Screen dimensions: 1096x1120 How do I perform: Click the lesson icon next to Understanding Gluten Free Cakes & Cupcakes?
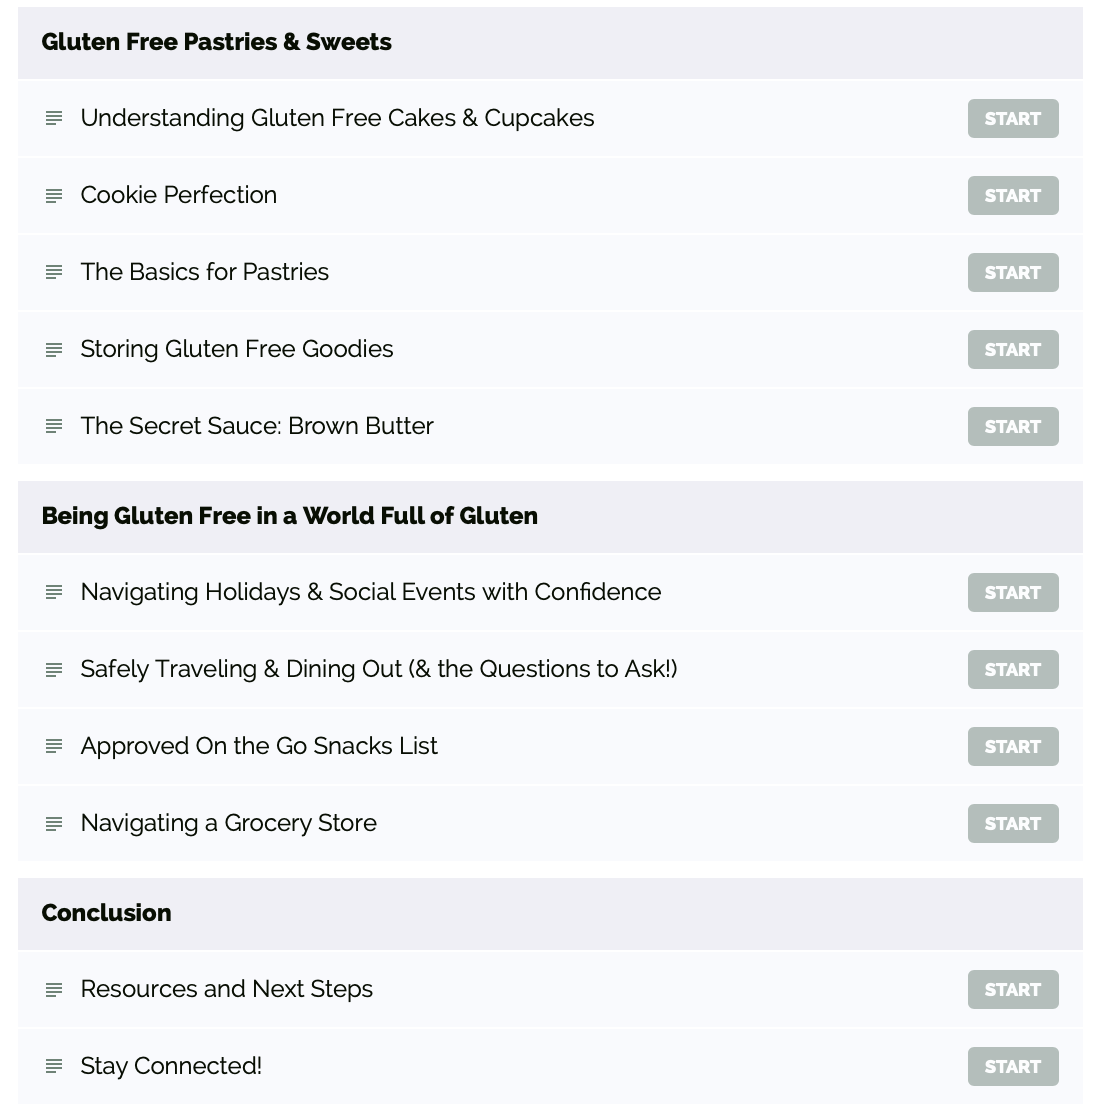pos(54,118)
